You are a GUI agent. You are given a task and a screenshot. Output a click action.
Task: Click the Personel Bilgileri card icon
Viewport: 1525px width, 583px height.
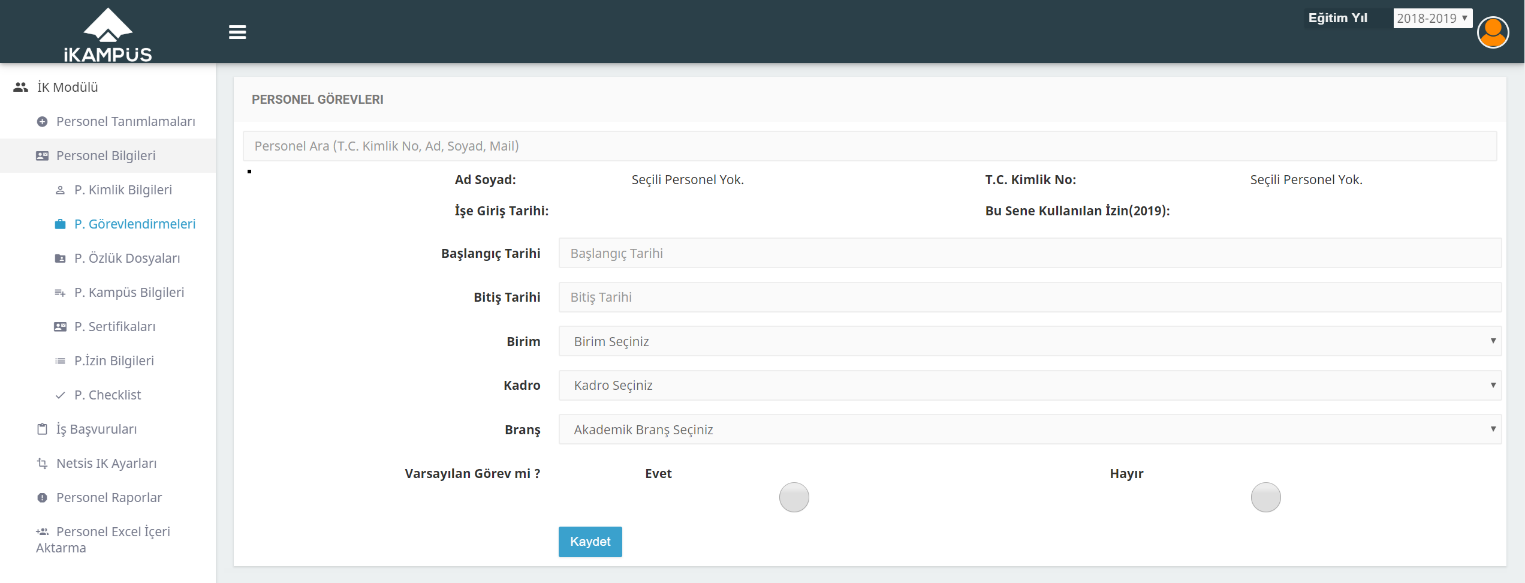pos(42,156)
